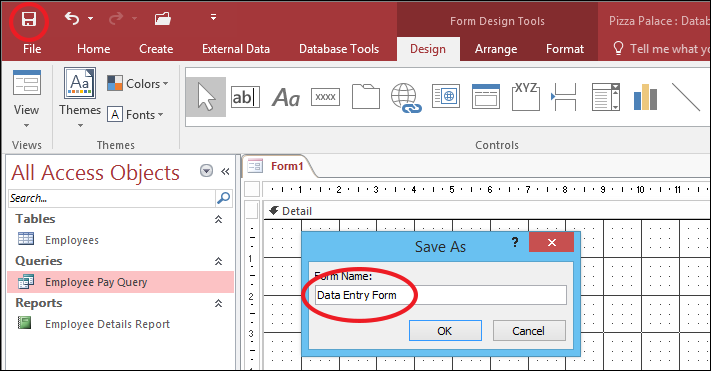Collapse the Reports group
711x371 pixels.
pos(219,303)
